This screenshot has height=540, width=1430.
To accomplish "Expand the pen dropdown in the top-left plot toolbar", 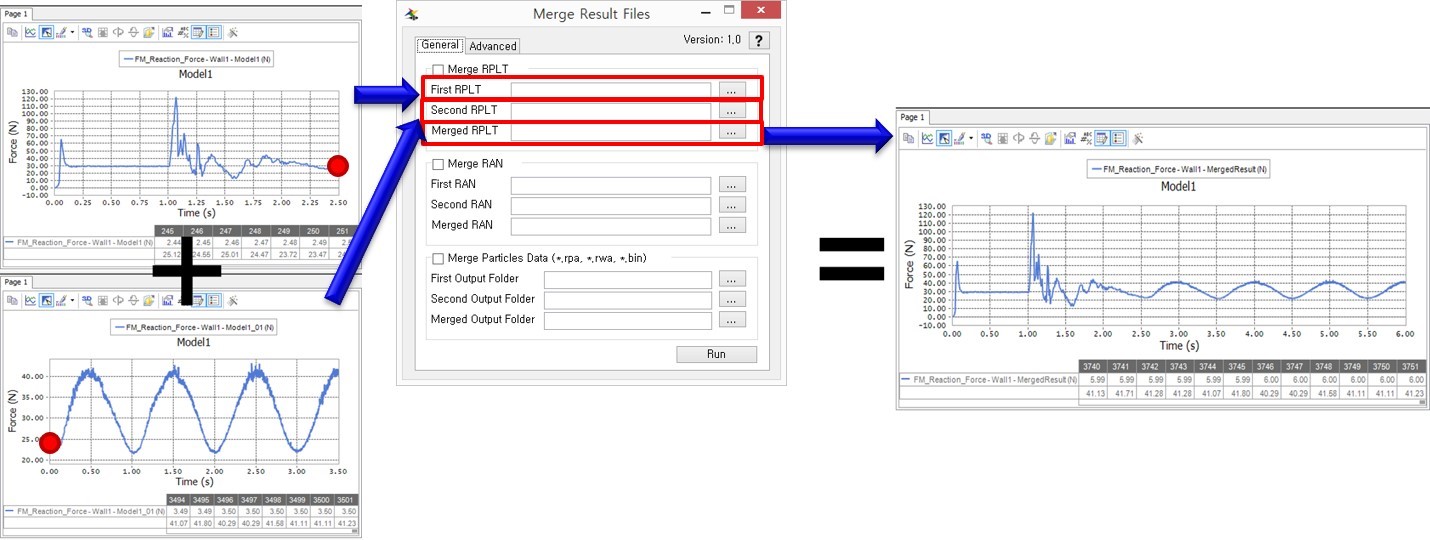I will (73, 32).
